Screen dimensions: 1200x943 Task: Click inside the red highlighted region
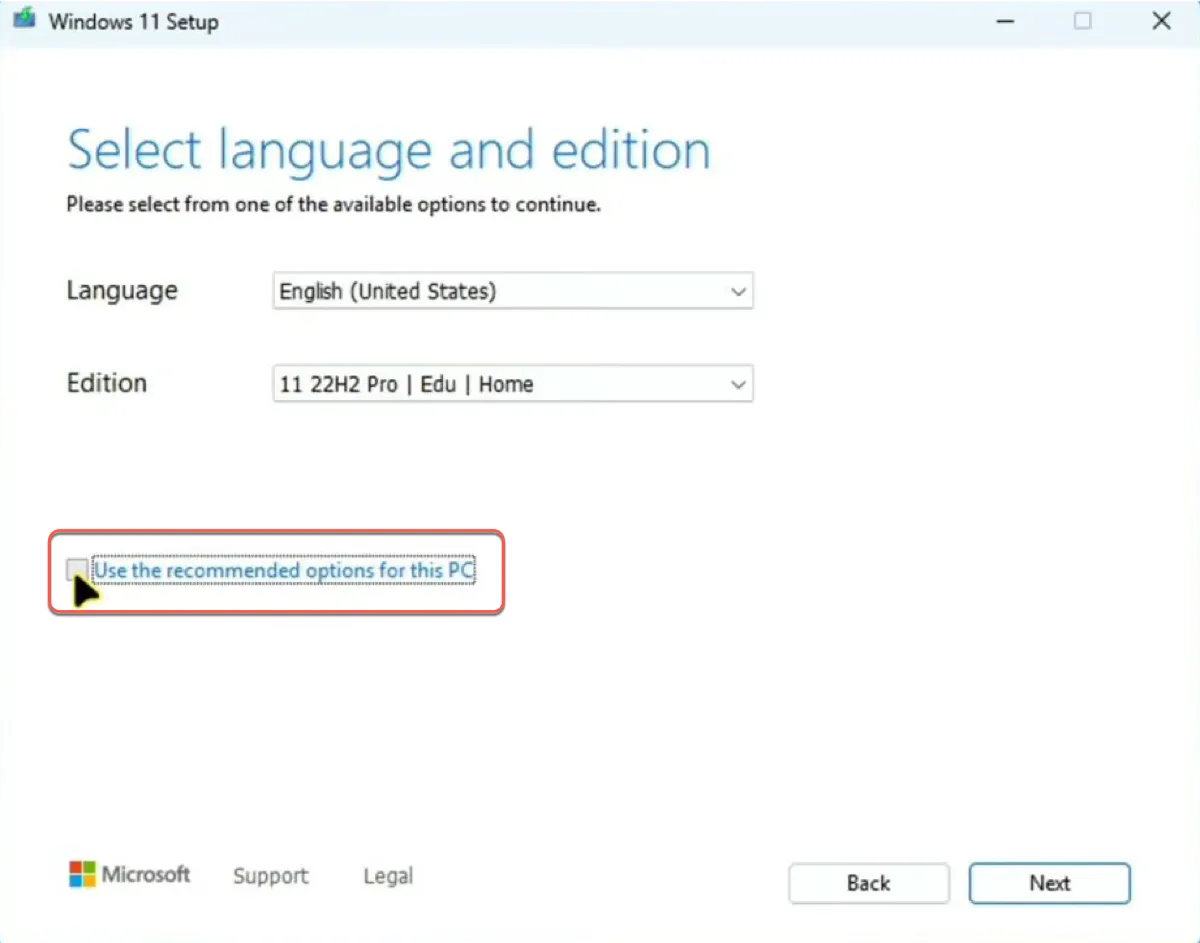[276, 571]
